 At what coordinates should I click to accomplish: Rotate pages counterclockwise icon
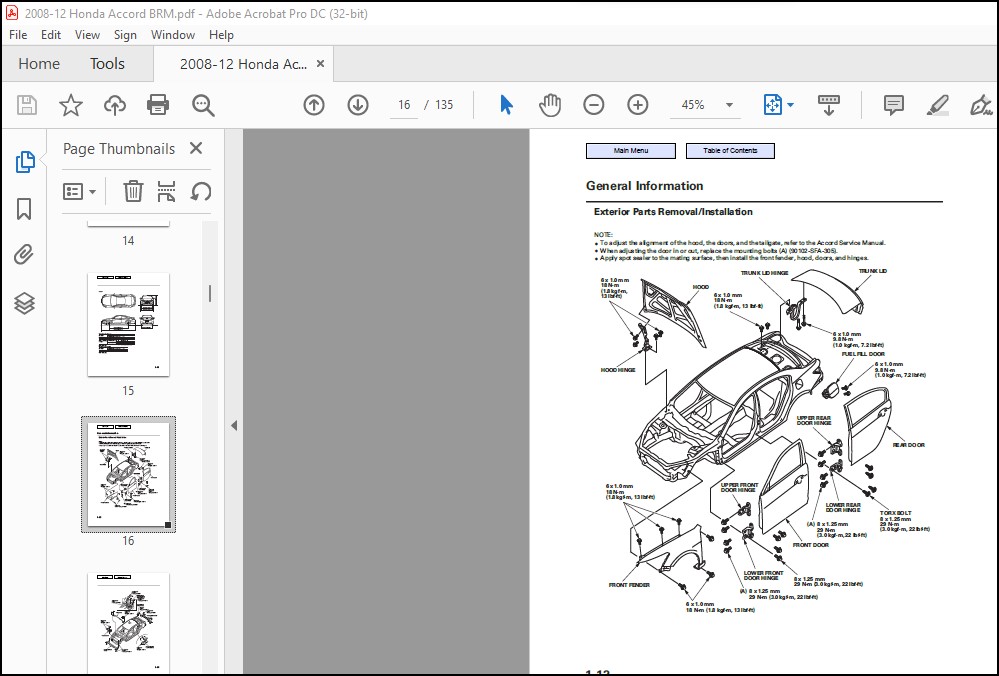(x=201, y=191)
